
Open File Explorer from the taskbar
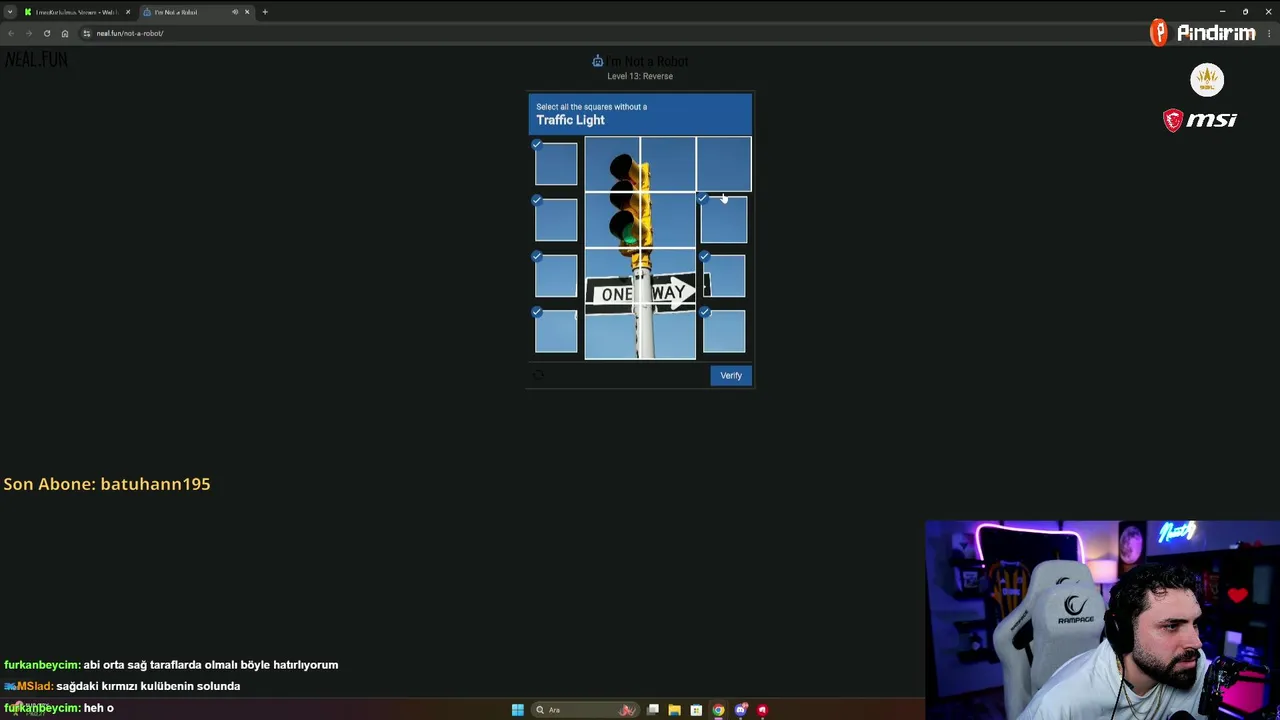coord(675,710)
